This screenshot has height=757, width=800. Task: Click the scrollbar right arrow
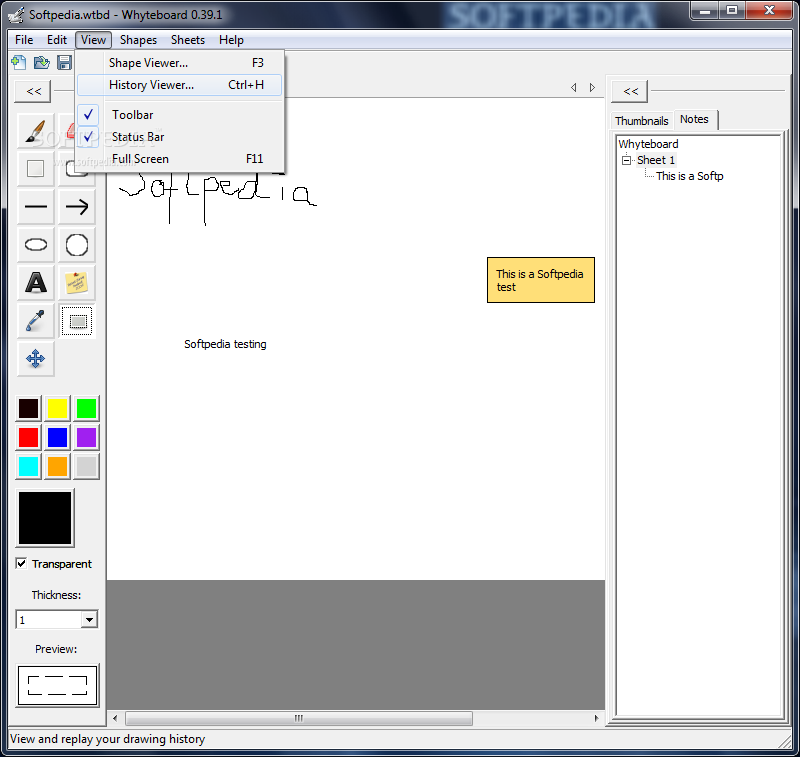[x=596, y=718]
